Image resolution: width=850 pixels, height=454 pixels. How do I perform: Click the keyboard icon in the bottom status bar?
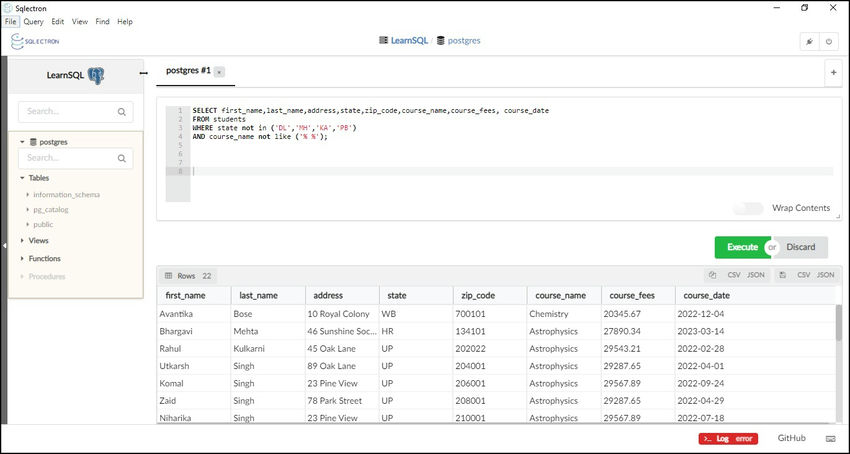pos(830,438)
